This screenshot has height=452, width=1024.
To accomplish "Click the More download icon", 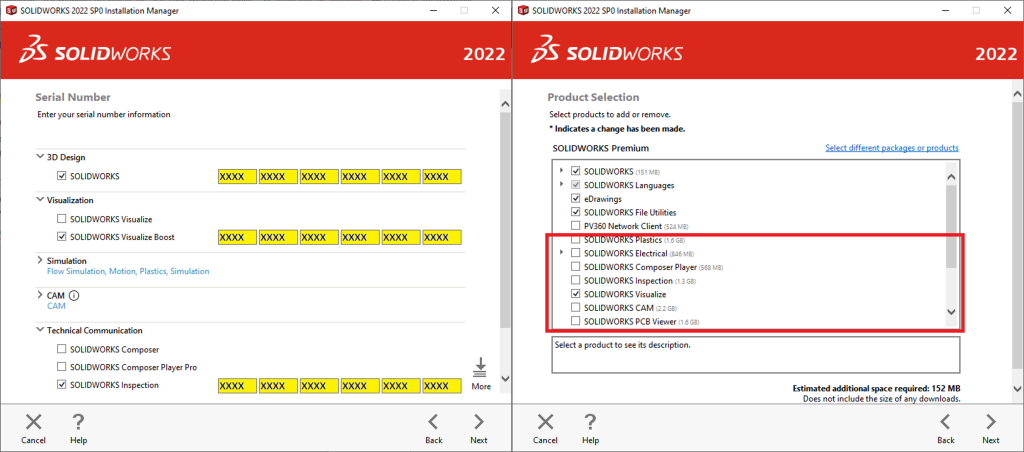I will tap(481, 368).
